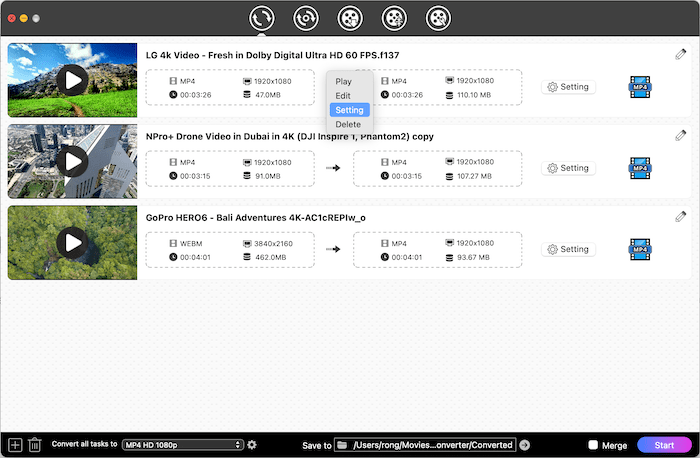The image size is (700, 458).
Task: Expand the MP4 HD 1080p format dropdown
Action: click(183, 445)
